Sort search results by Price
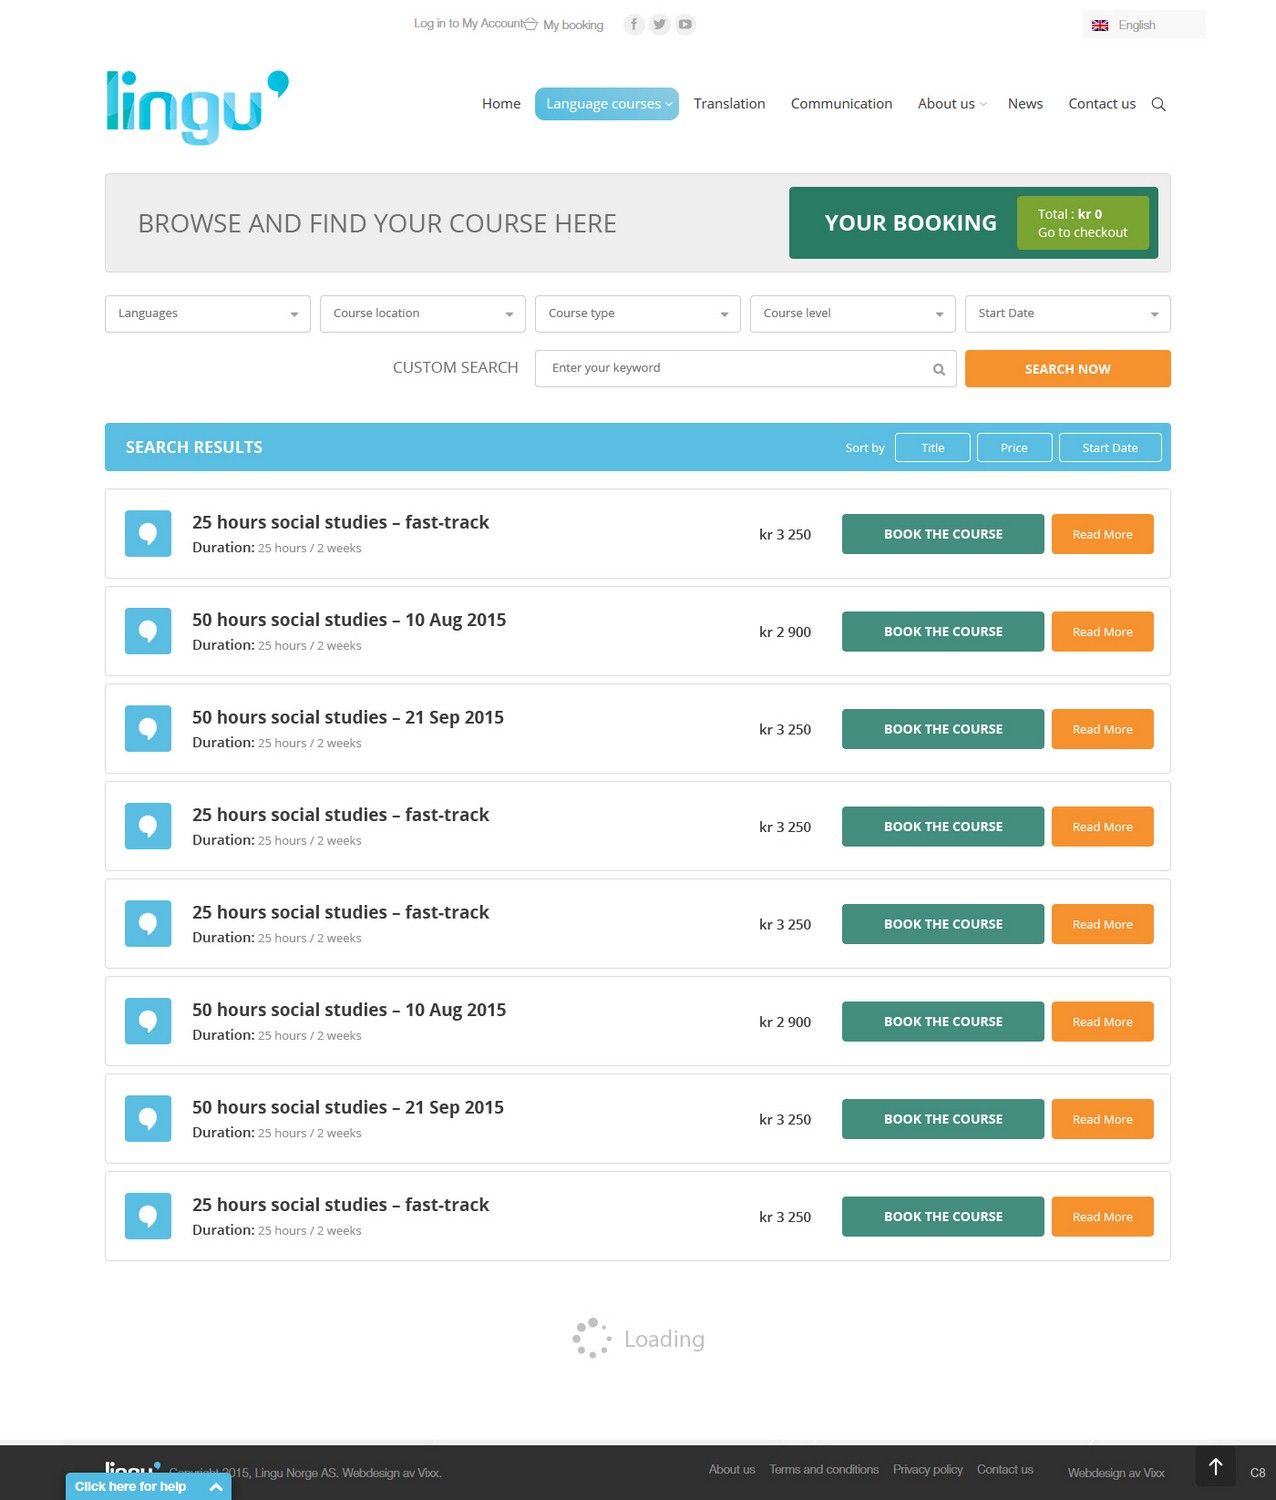The width and height of the screenshot is (1276, 1500). pos(1013,447)
